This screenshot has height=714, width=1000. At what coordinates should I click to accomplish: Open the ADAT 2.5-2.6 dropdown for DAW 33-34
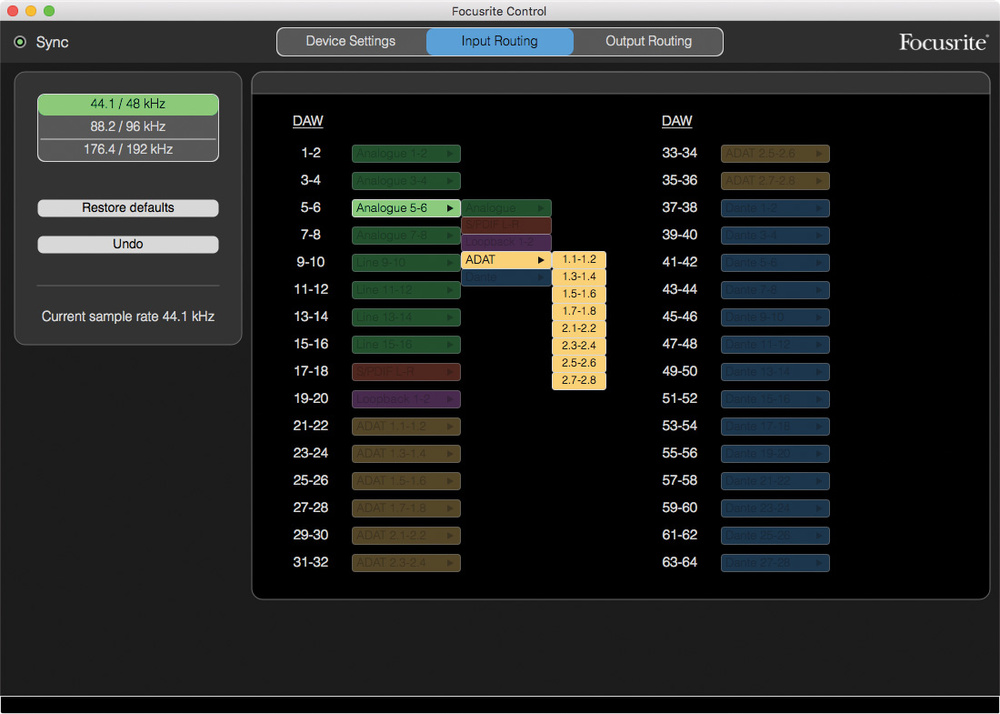tap(775, 154)
